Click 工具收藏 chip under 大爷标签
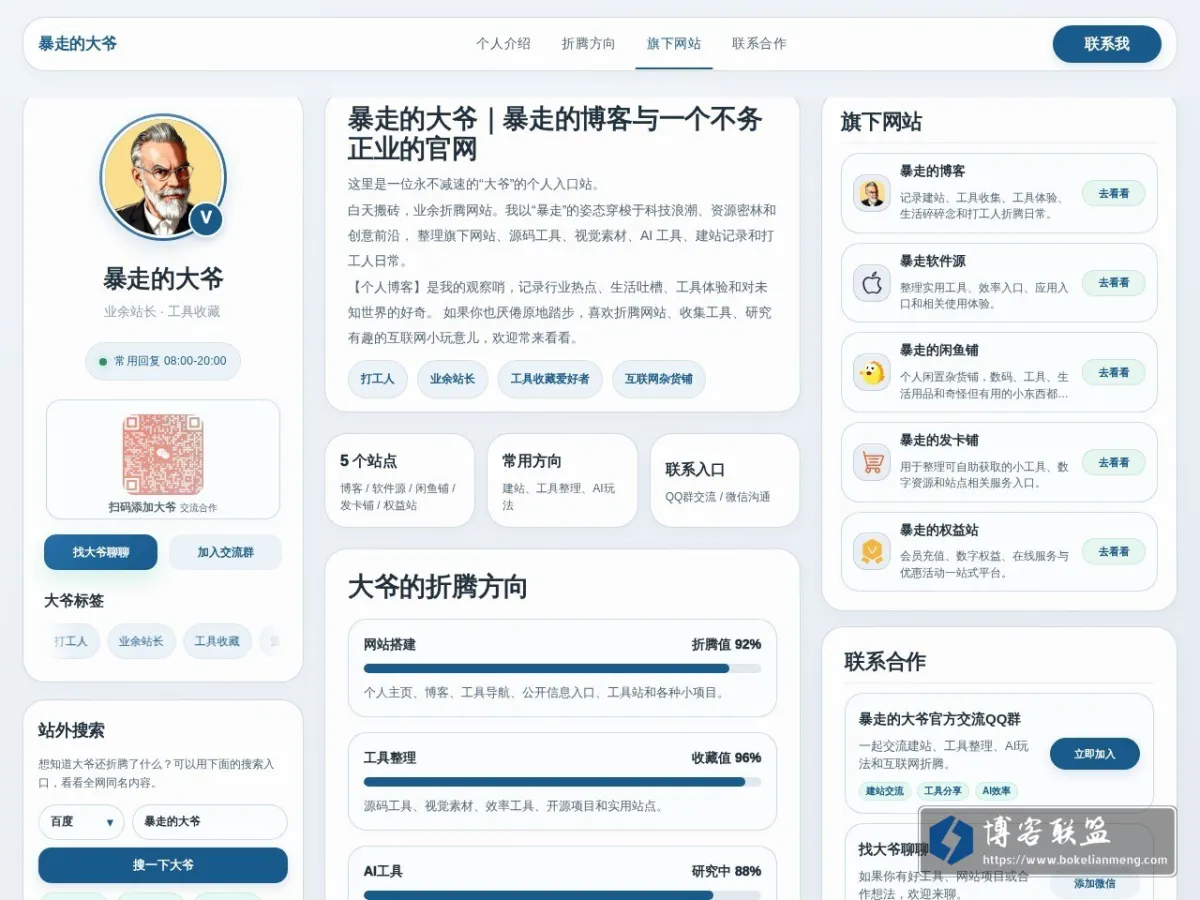 pyautogui.click(x=217, y=641)
